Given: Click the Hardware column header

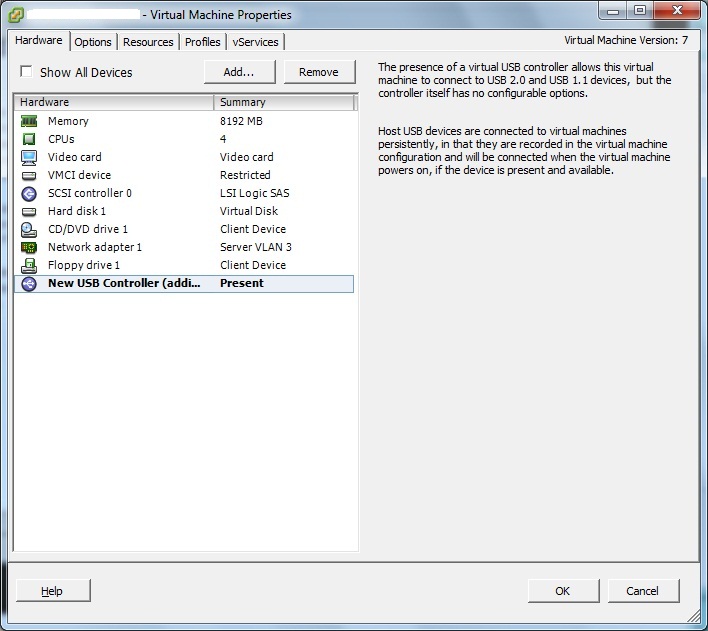Looking at the screenshot, I should tap(114, 102).
